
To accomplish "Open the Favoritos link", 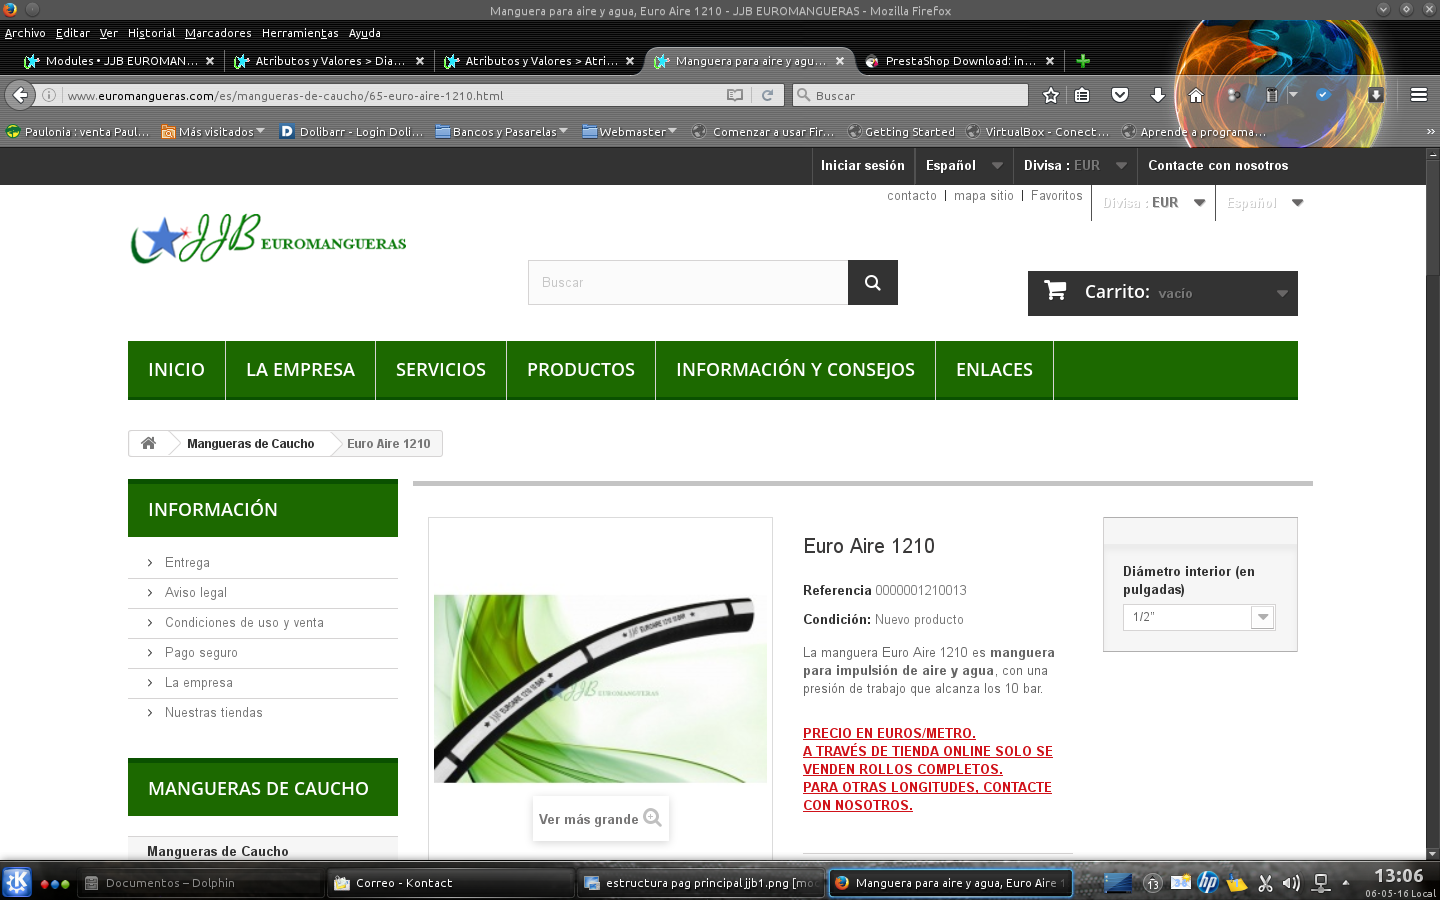I will [1057, 196].
